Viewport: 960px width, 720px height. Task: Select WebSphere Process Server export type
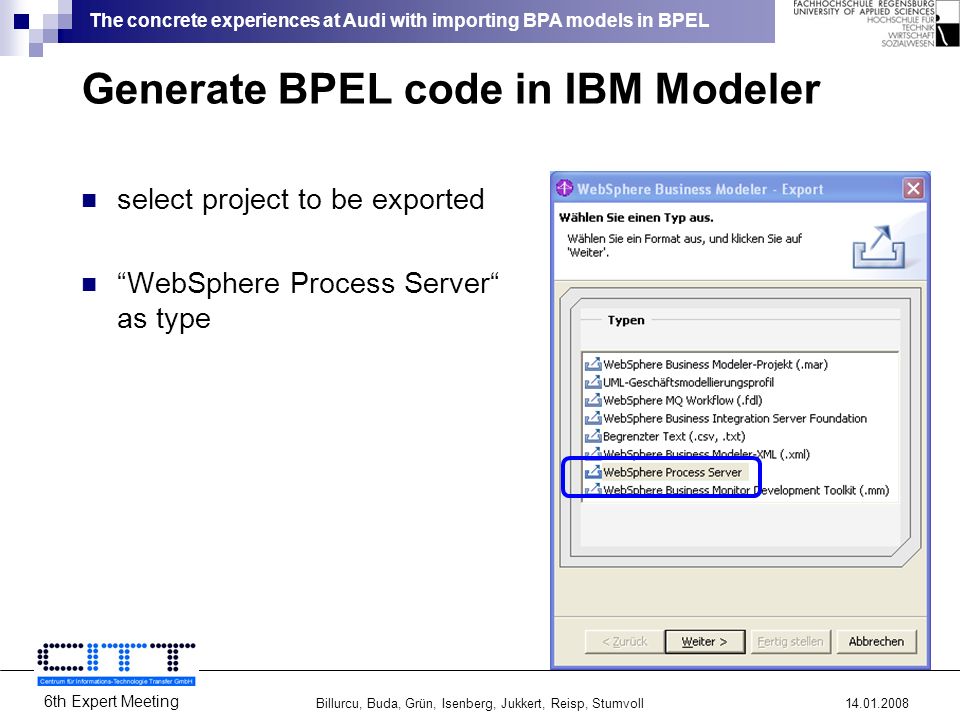672,472
